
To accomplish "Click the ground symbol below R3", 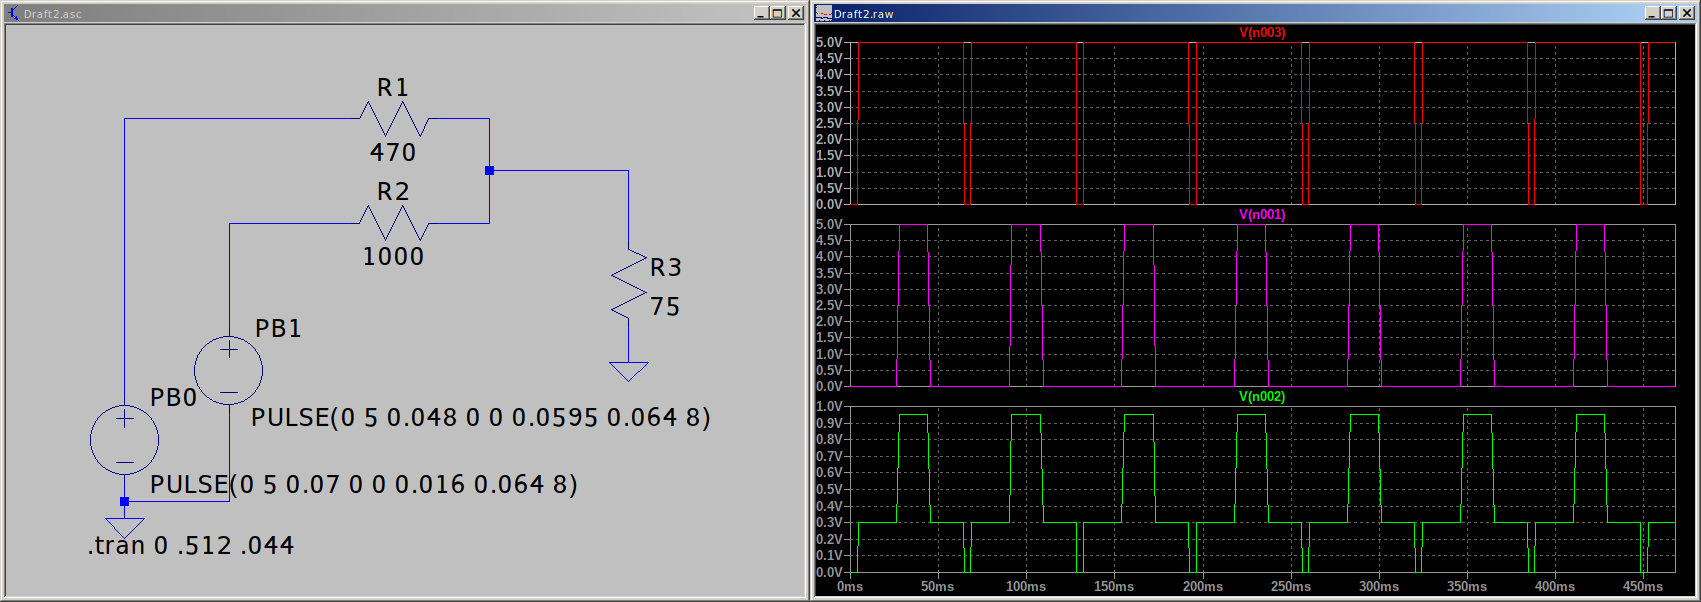I will pos(629,371).
